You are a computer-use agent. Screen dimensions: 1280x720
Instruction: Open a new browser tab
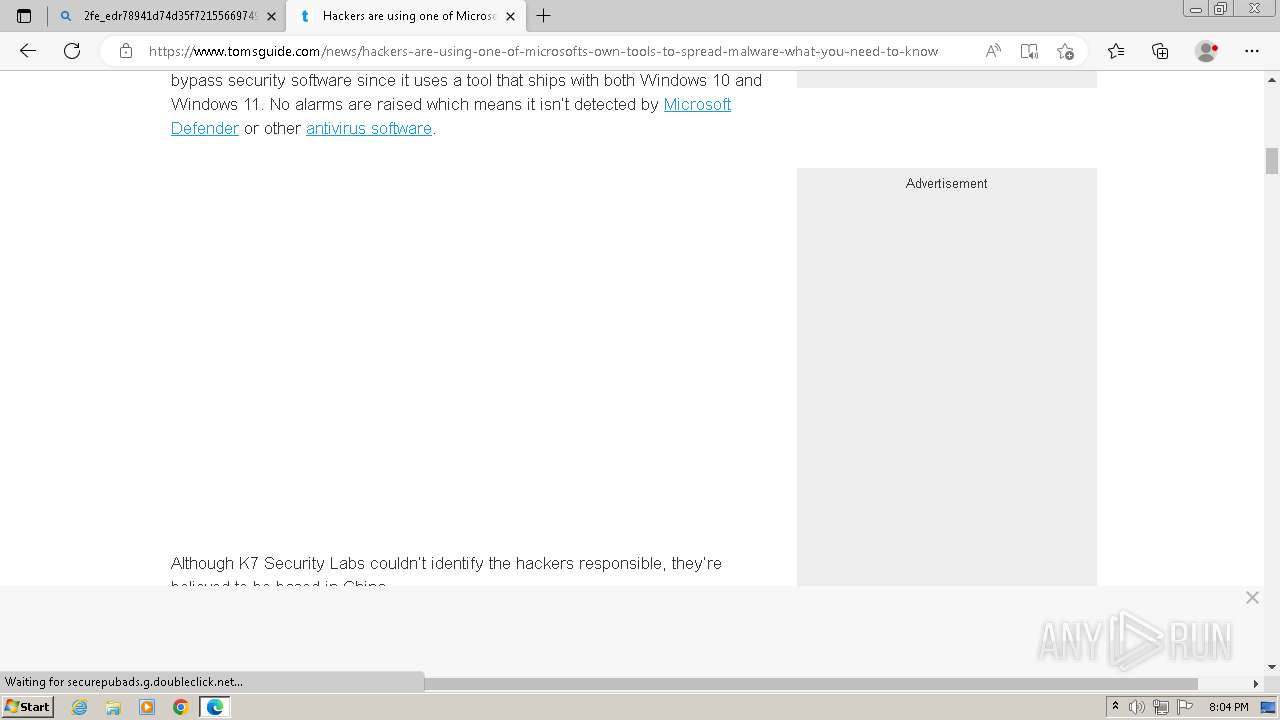tap(544, 16)
